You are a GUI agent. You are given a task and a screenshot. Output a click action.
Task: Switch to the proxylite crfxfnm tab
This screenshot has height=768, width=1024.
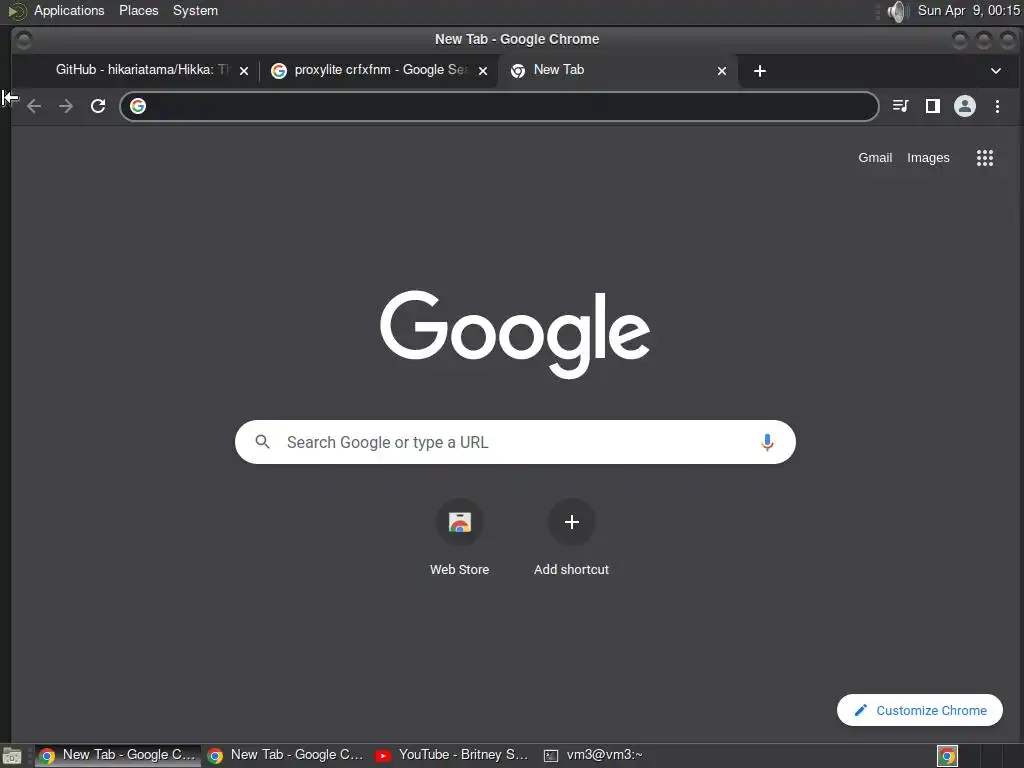379,70
